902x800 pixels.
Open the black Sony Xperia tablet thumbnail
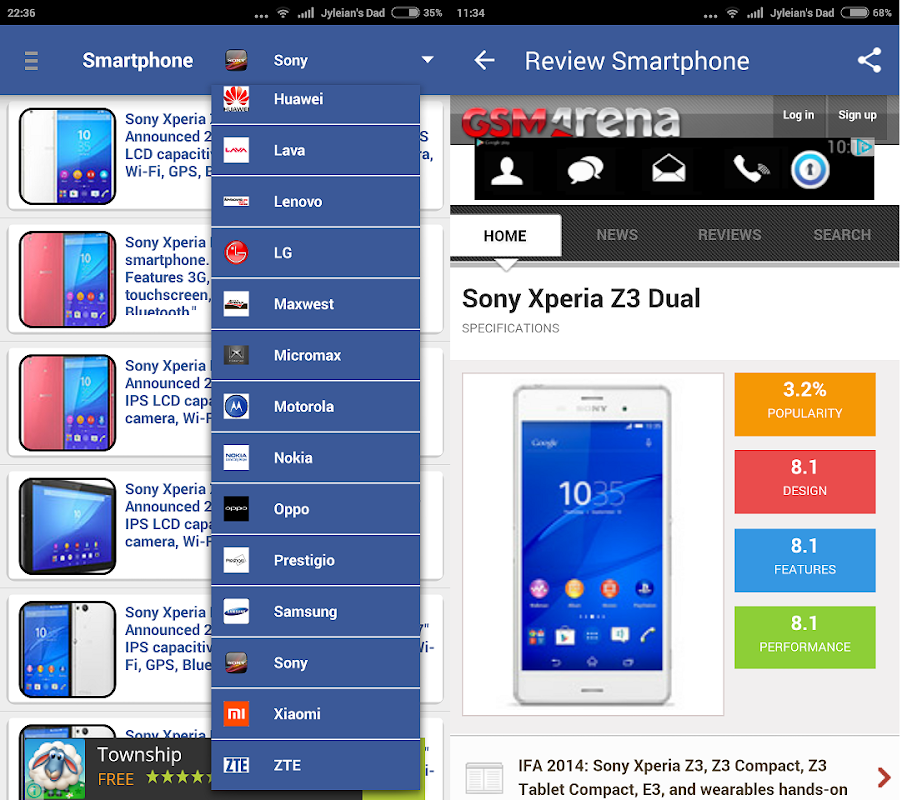(x=67, y=526)
